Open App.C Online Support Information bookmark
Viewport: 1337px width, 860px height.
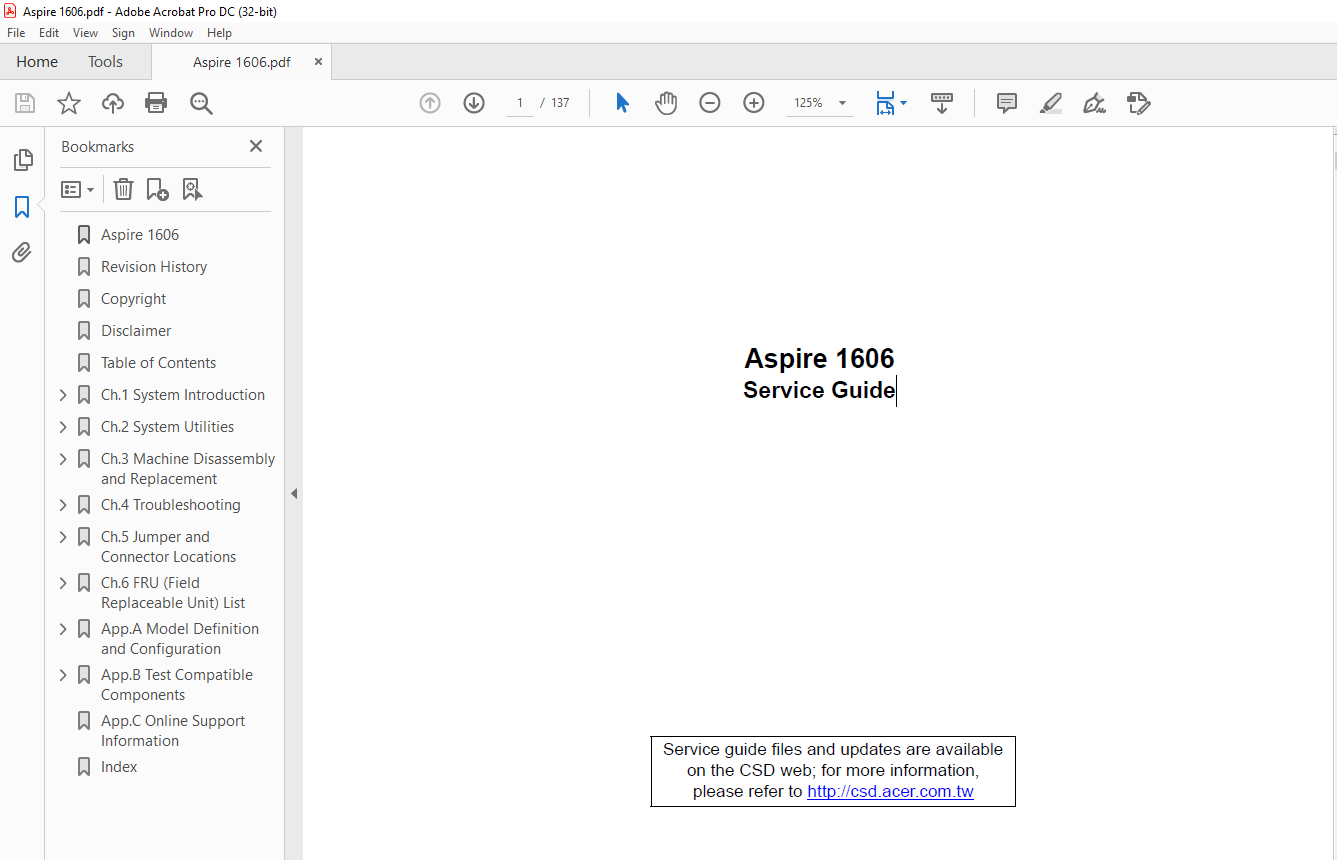(x=173, y=731)
